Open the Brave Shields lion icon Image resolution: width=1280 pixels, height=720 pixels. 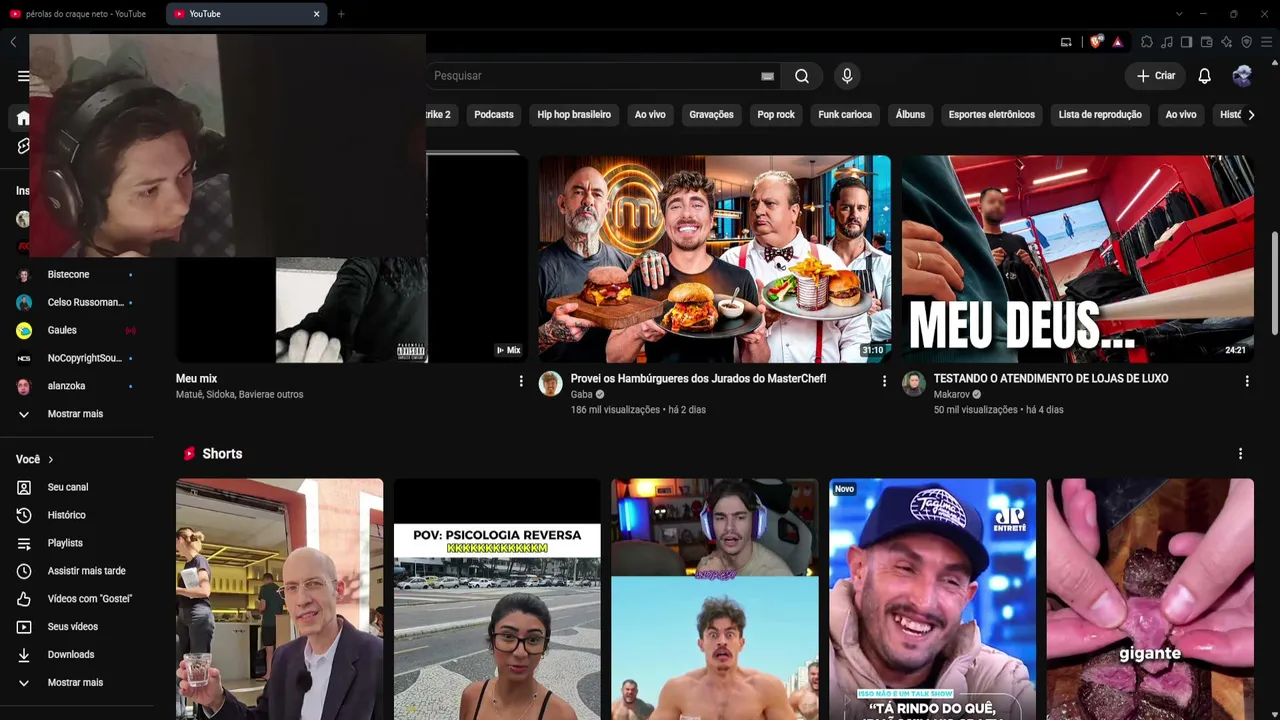(1097, 42)
